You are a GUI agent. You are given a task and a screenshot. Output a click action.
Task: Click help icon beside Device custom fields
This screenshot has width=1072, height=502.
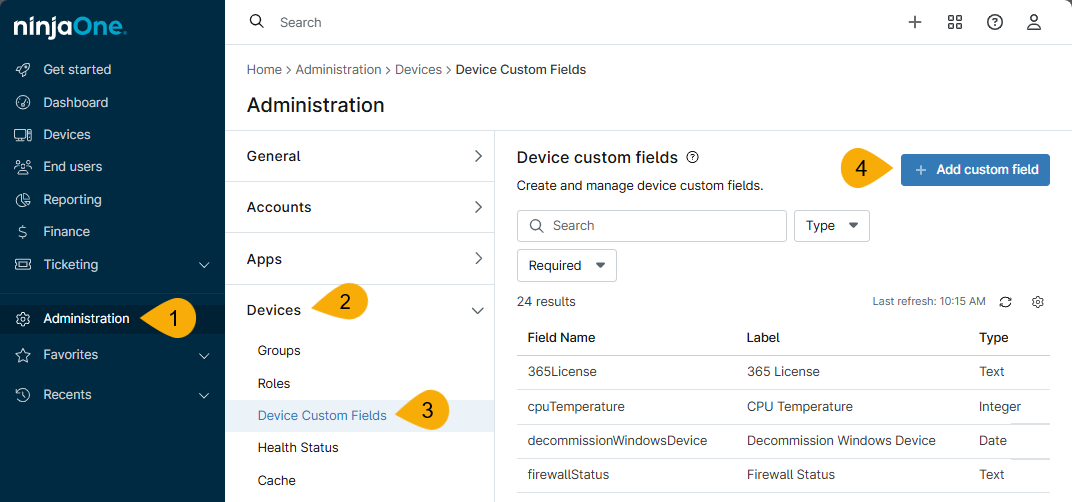(693, 158)
